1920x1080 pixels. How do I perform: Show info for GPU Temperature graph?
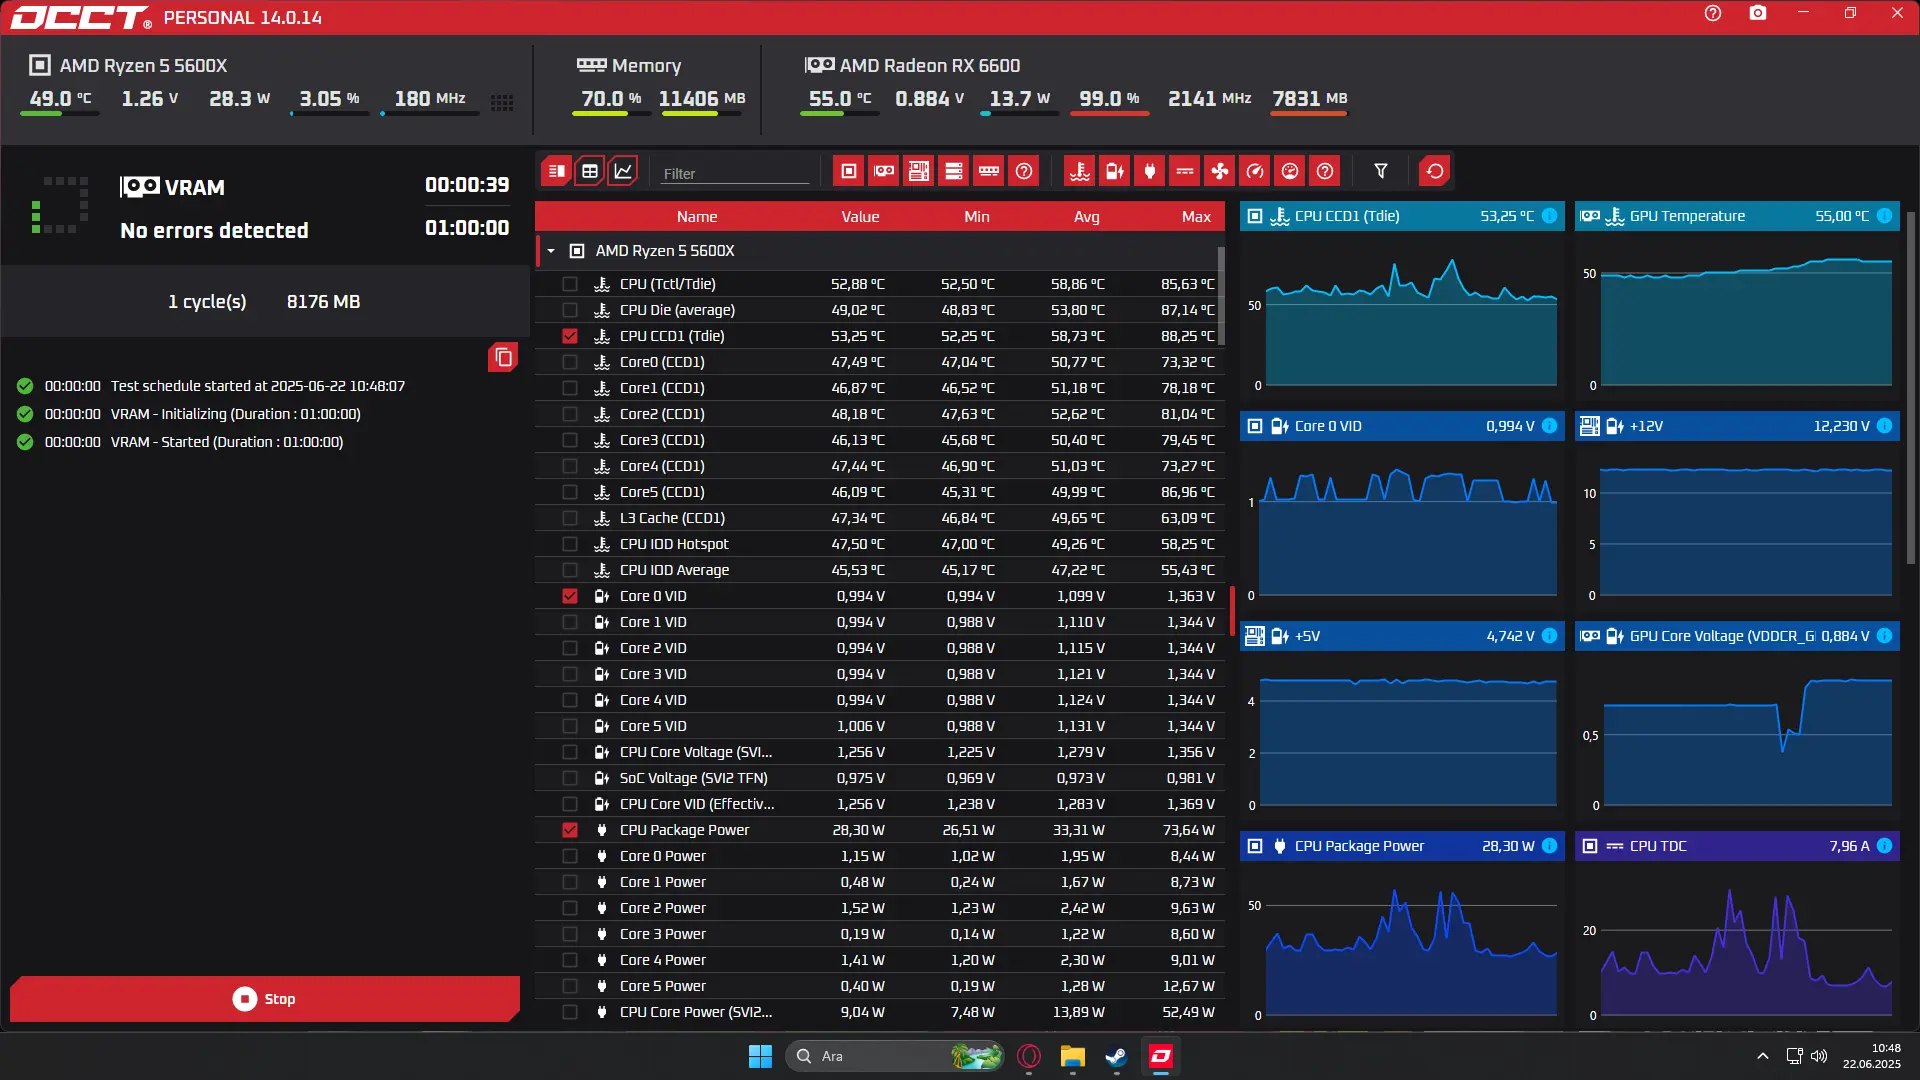tap(1884, 216)
